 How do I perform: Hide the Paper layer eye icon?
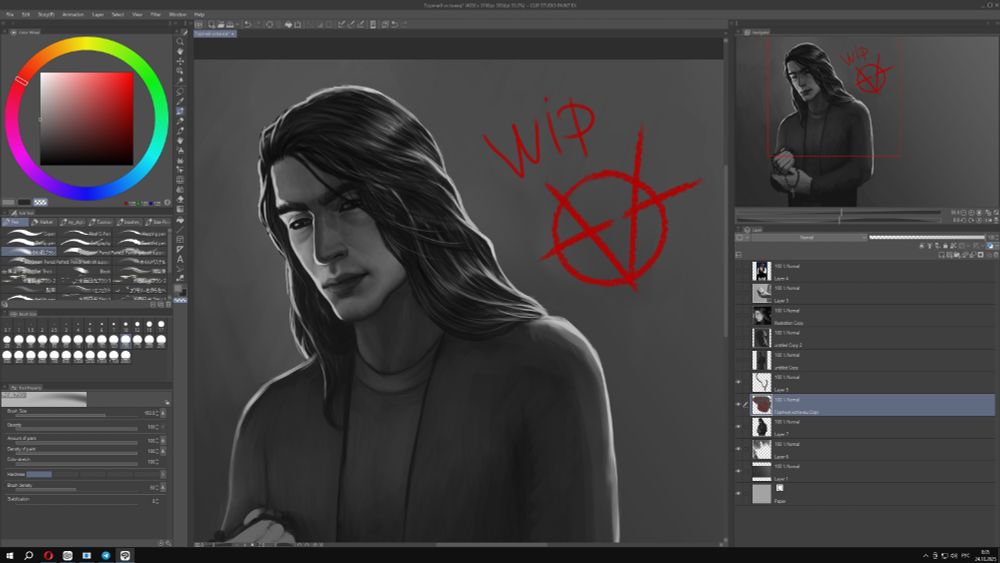click(739, 494)
